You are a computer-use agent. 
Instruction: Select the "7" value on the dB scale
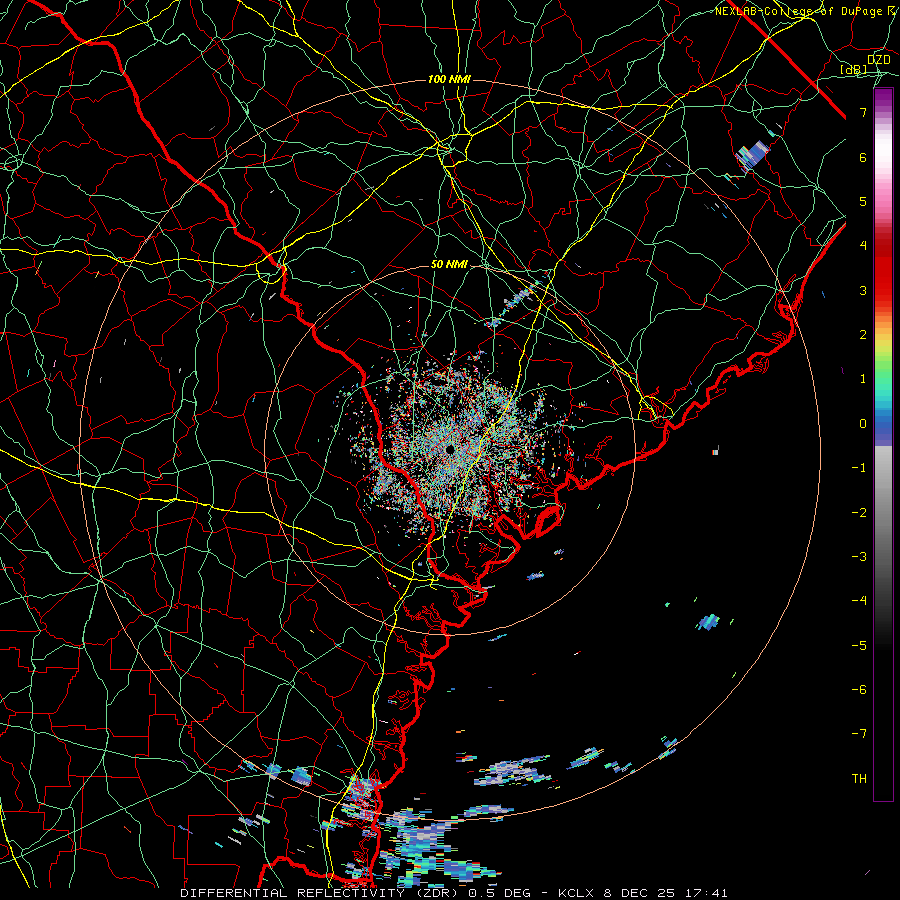click(x=863, y=112)
